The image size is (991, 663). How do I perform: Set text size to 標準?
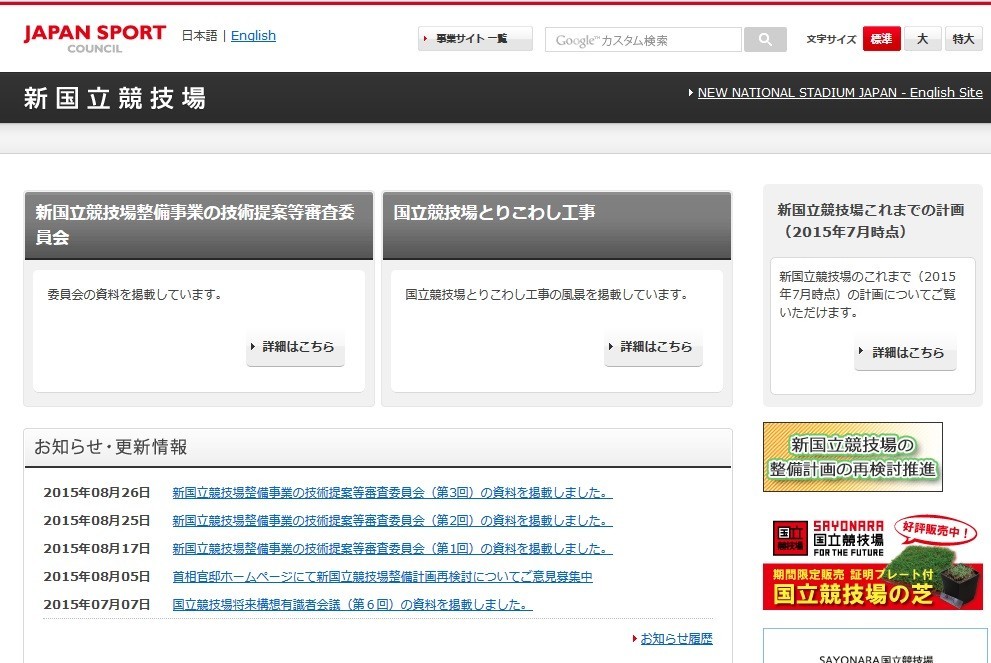coord(881,38)
